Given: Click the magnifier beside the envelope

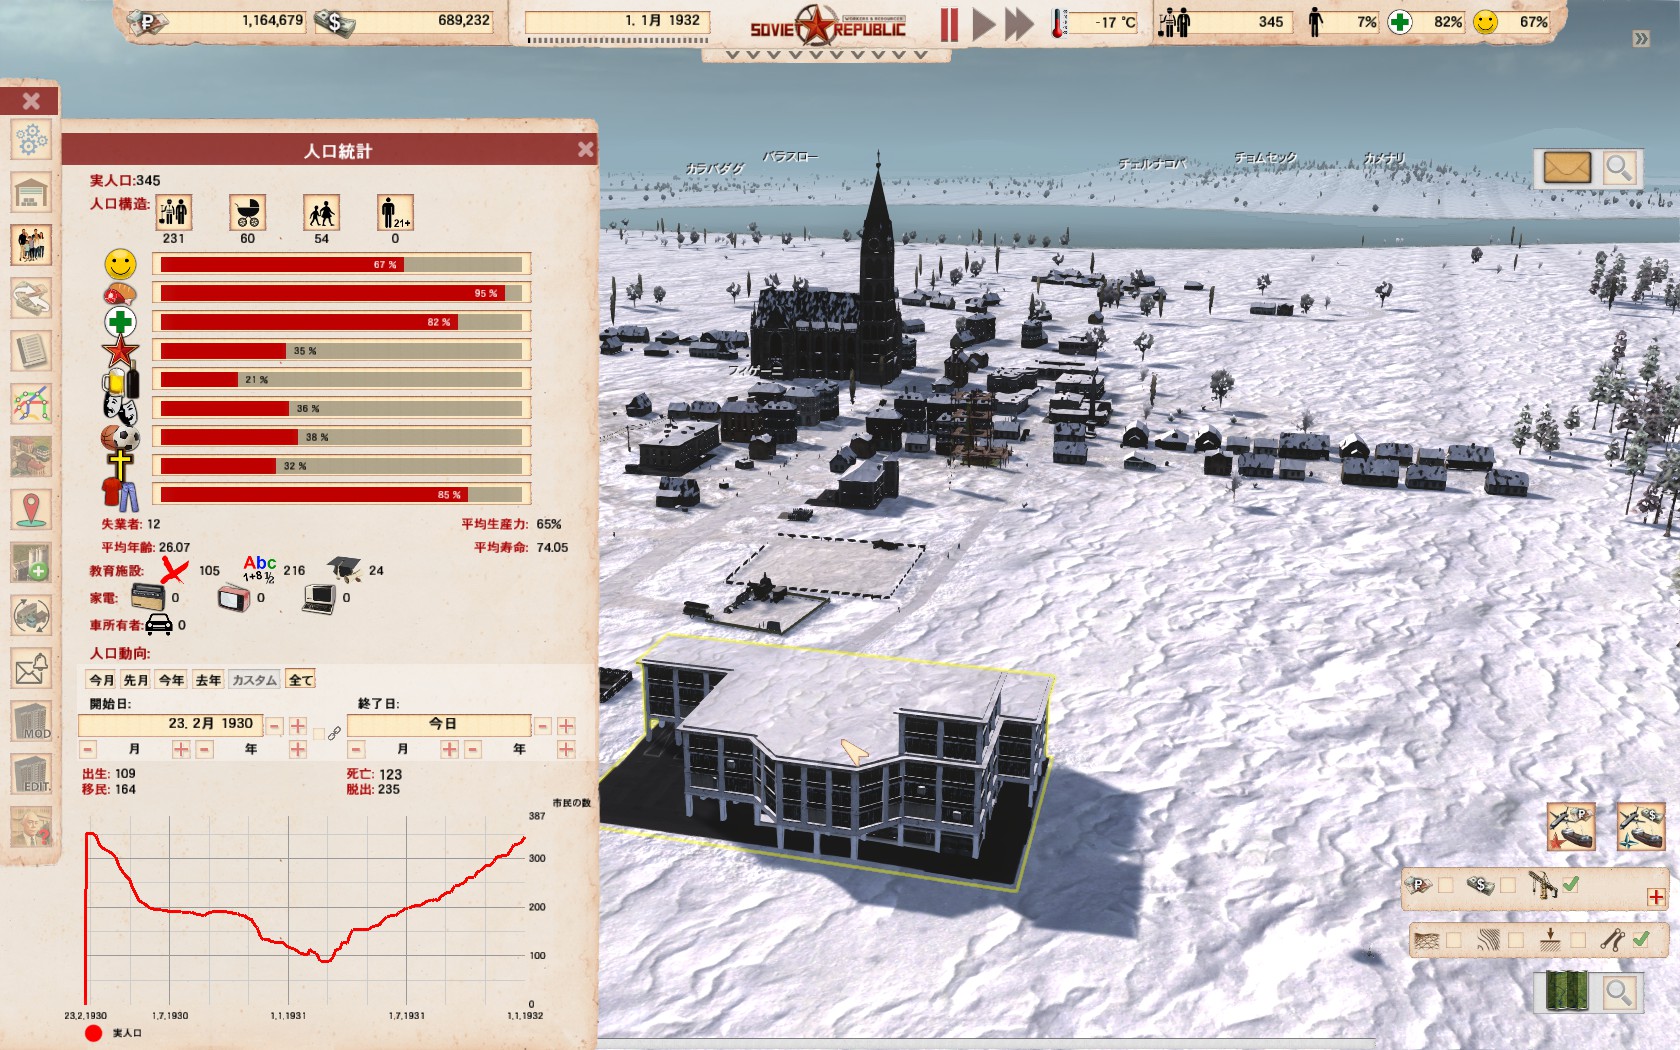Looking at the screenshot, I should click(1619, 168).
